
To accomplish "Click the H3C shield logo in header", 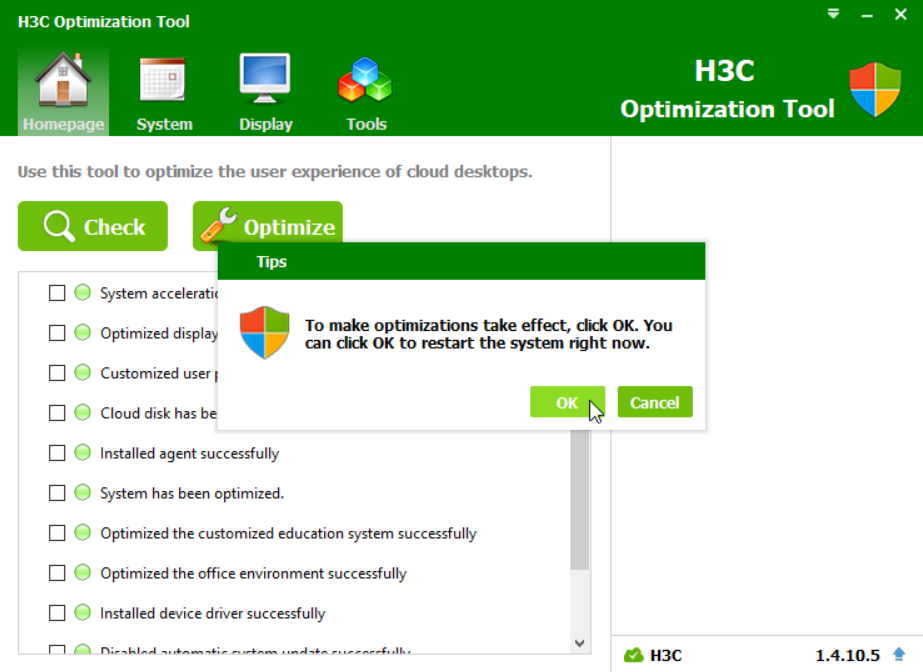I will (875, 89).
